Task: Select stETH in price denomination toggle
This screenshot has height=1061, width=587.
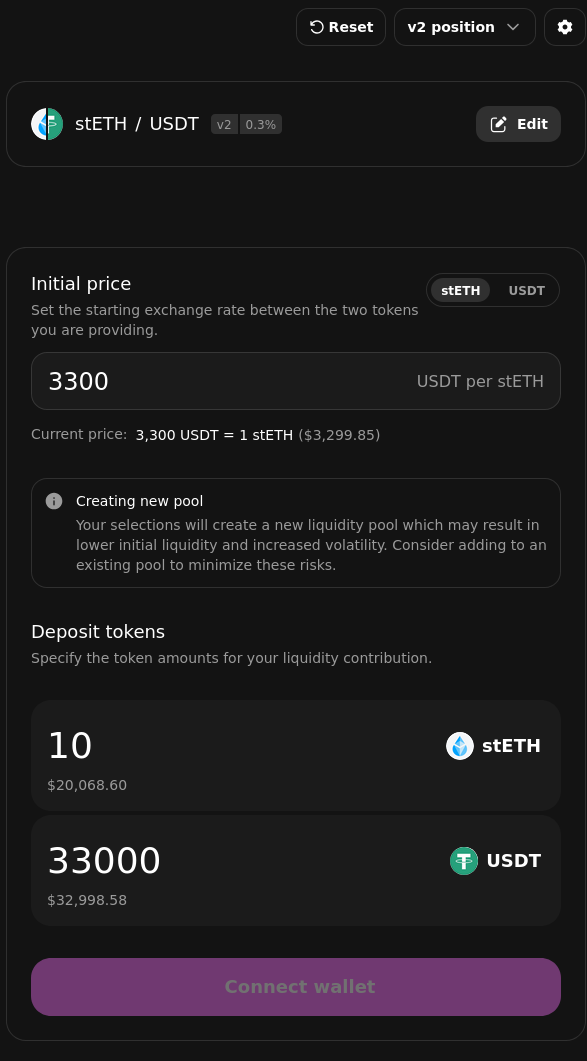Action: [x=460, y=291]
